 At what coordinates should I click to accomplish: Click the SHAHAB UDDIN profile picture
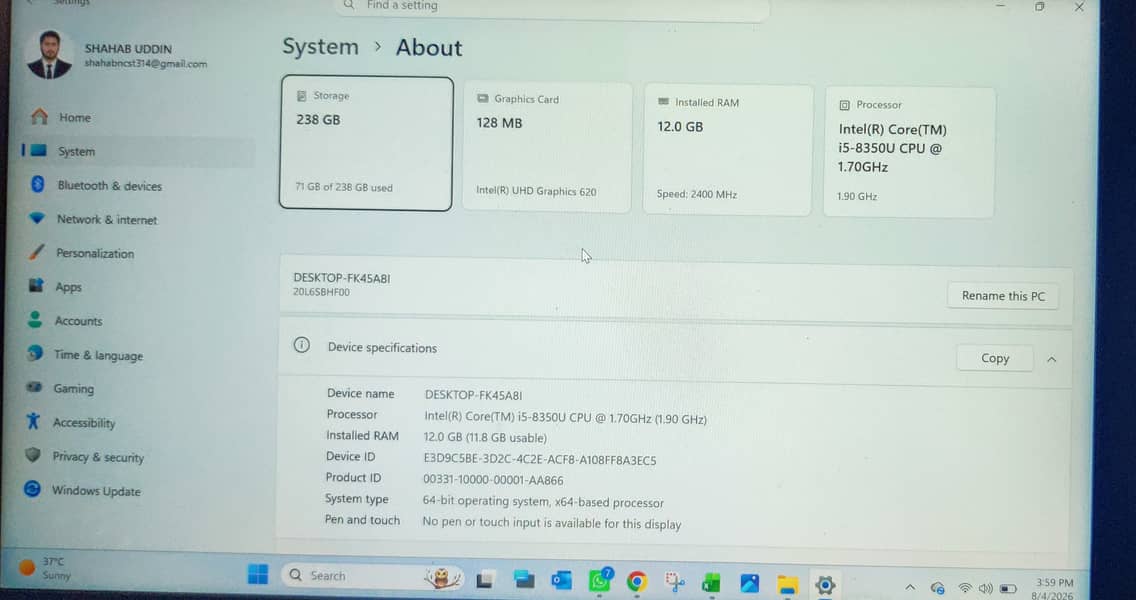[x=49, y=55]
